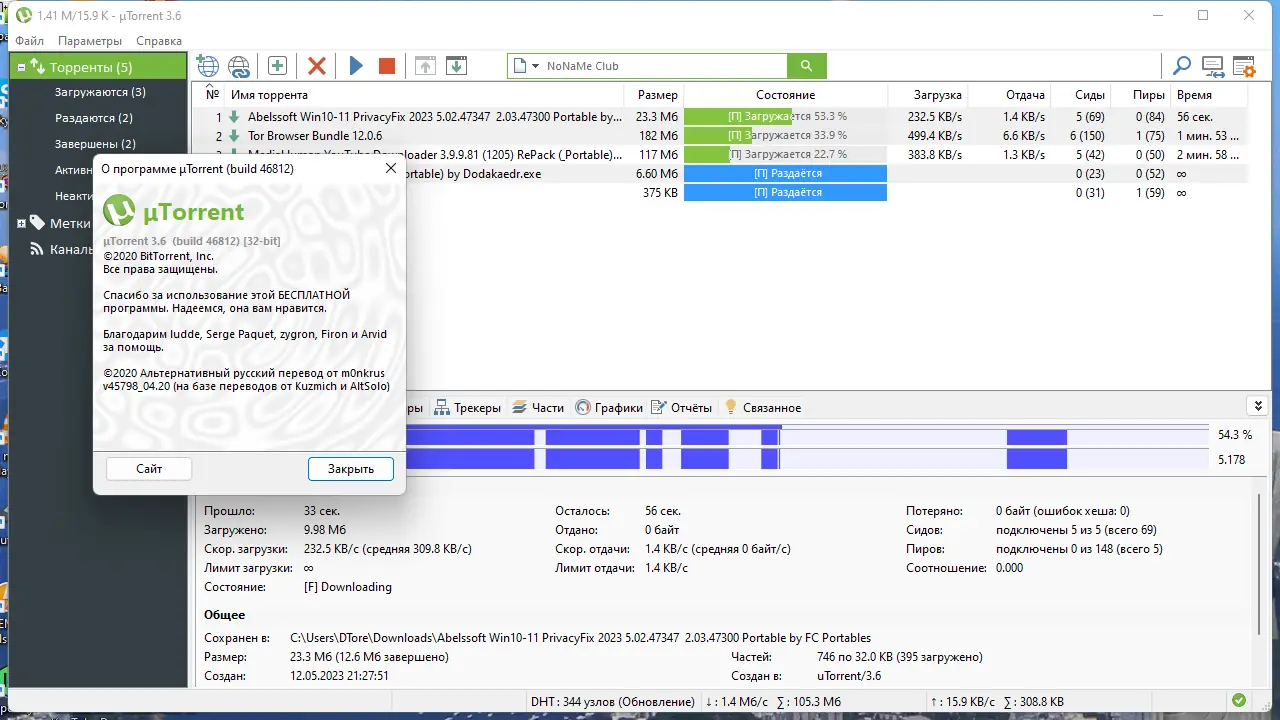
Task: Open remote access settings icon
Action: pos(1212,65)
